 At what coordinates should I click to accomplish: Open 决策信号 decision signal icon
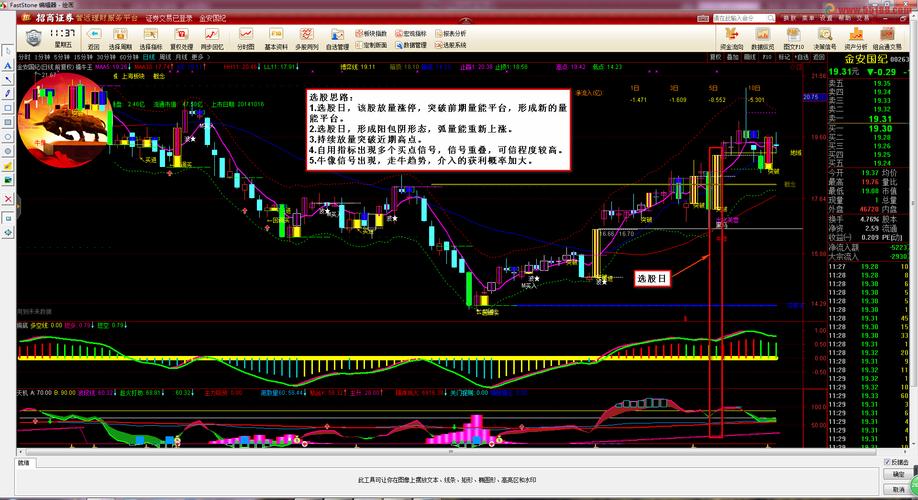pyautogui.click(x=825, y=35)
